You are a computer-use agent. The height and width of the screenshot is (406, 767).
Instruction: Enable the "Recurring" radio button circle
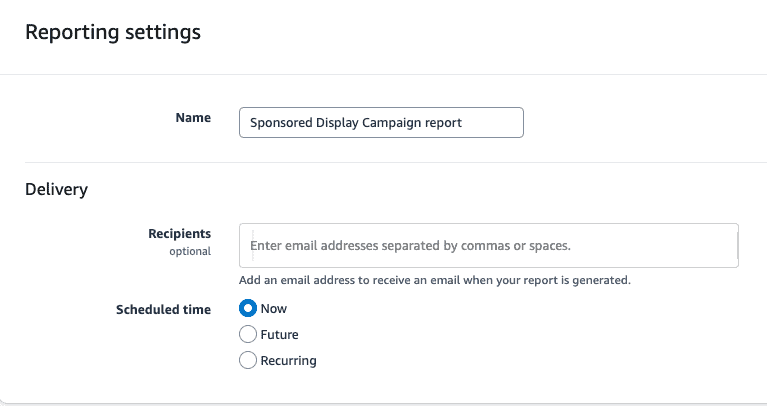(x=248, y=360)
